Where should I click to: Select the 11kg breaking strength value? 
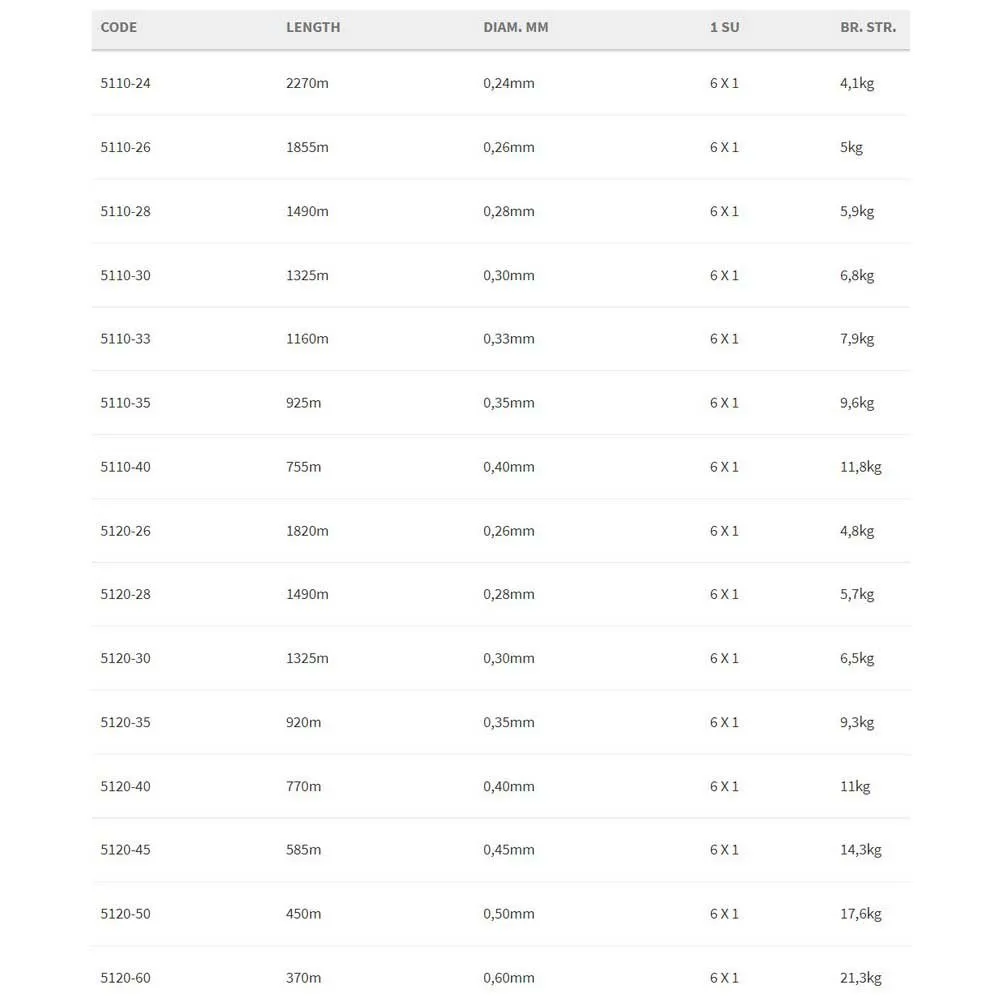click(855, 786)
